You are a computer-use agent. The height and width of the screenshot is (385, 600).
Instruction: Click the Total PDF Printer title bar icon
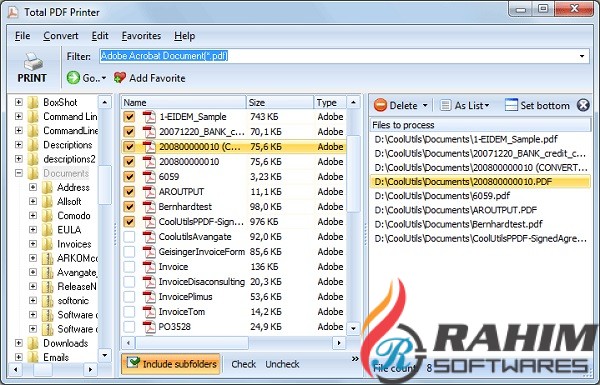tap(13, 12)
